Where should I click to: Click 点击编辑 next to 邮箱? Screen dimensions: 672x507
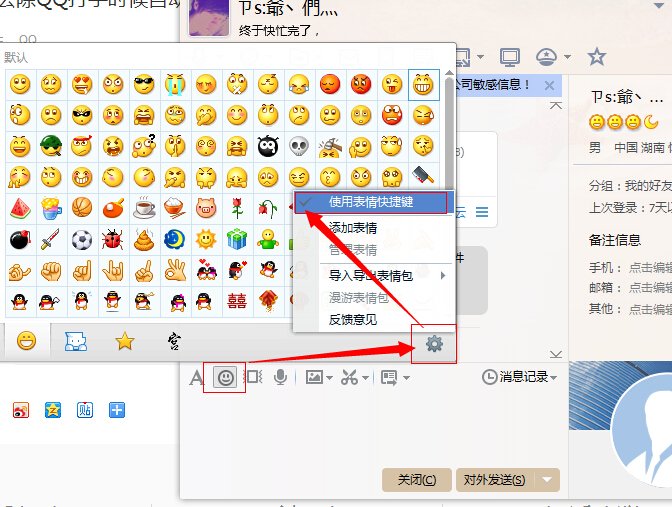coord(650,288)
